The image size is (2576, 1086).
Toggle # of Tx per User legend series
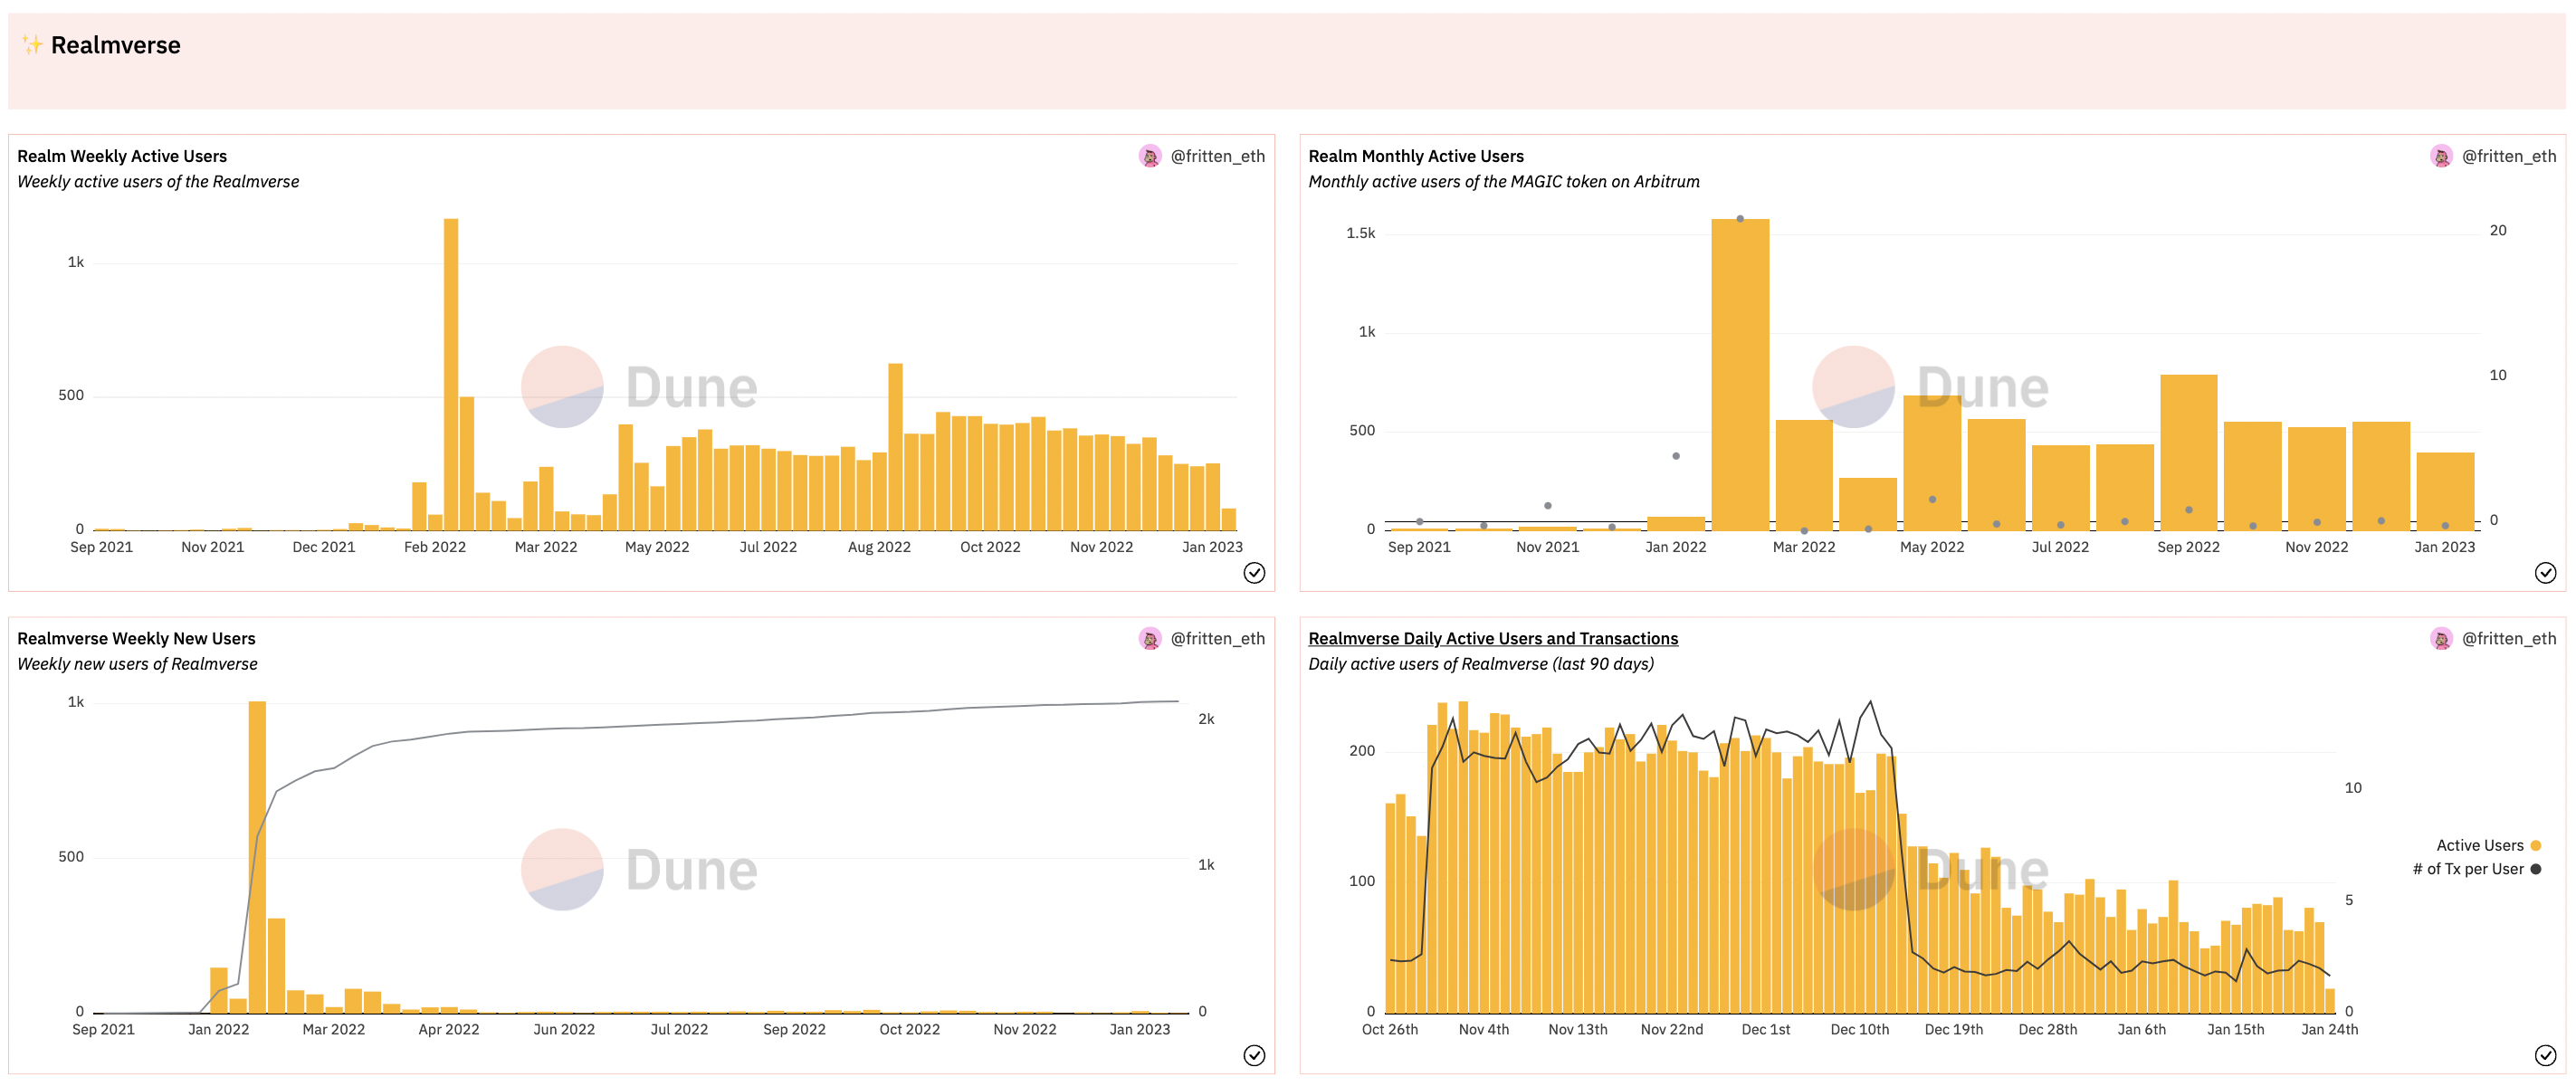(2476, 869)
